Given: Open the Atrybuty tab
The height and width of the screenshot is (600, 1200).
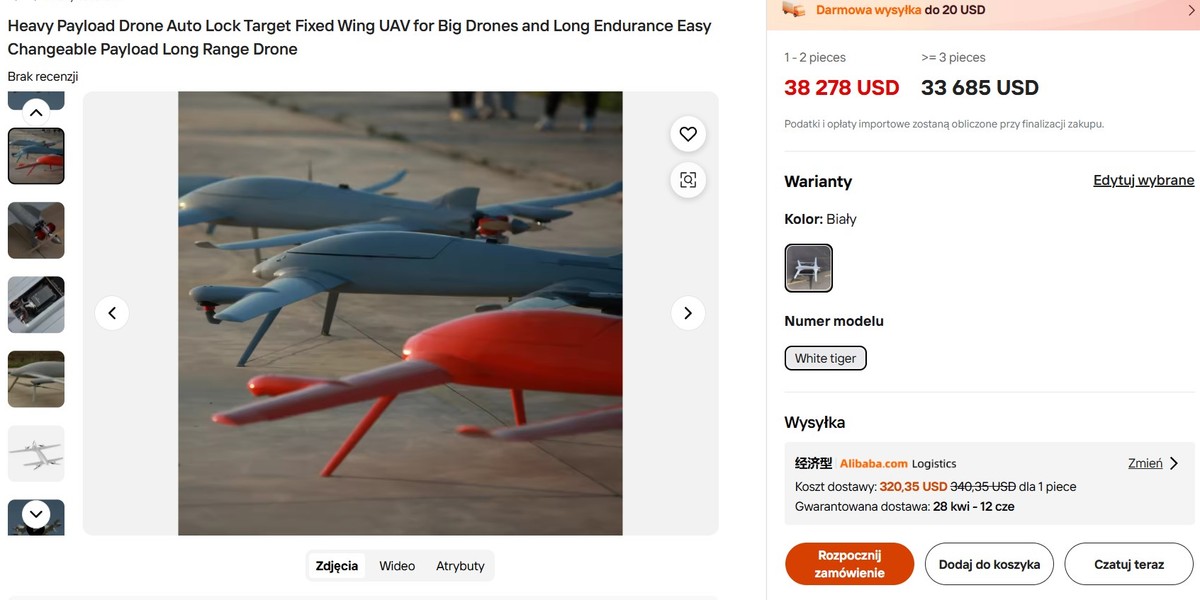Looking at the screenshot, I should [x=460, y=565].
